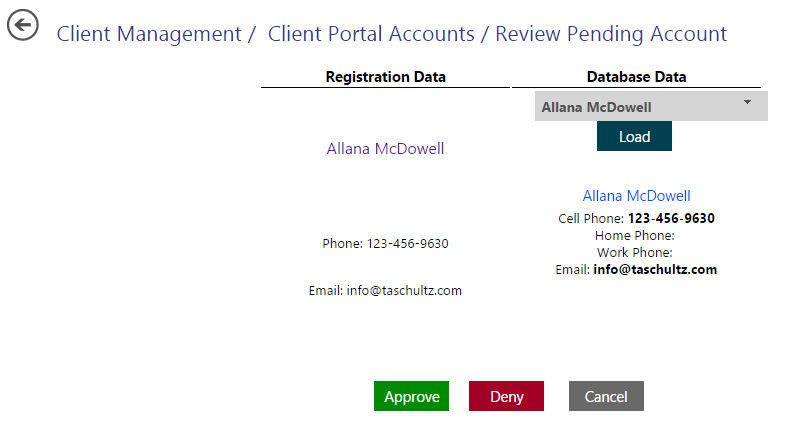
Task: Click the Review Pending Account breadcrumb title
Action: (x=610, y=34)
